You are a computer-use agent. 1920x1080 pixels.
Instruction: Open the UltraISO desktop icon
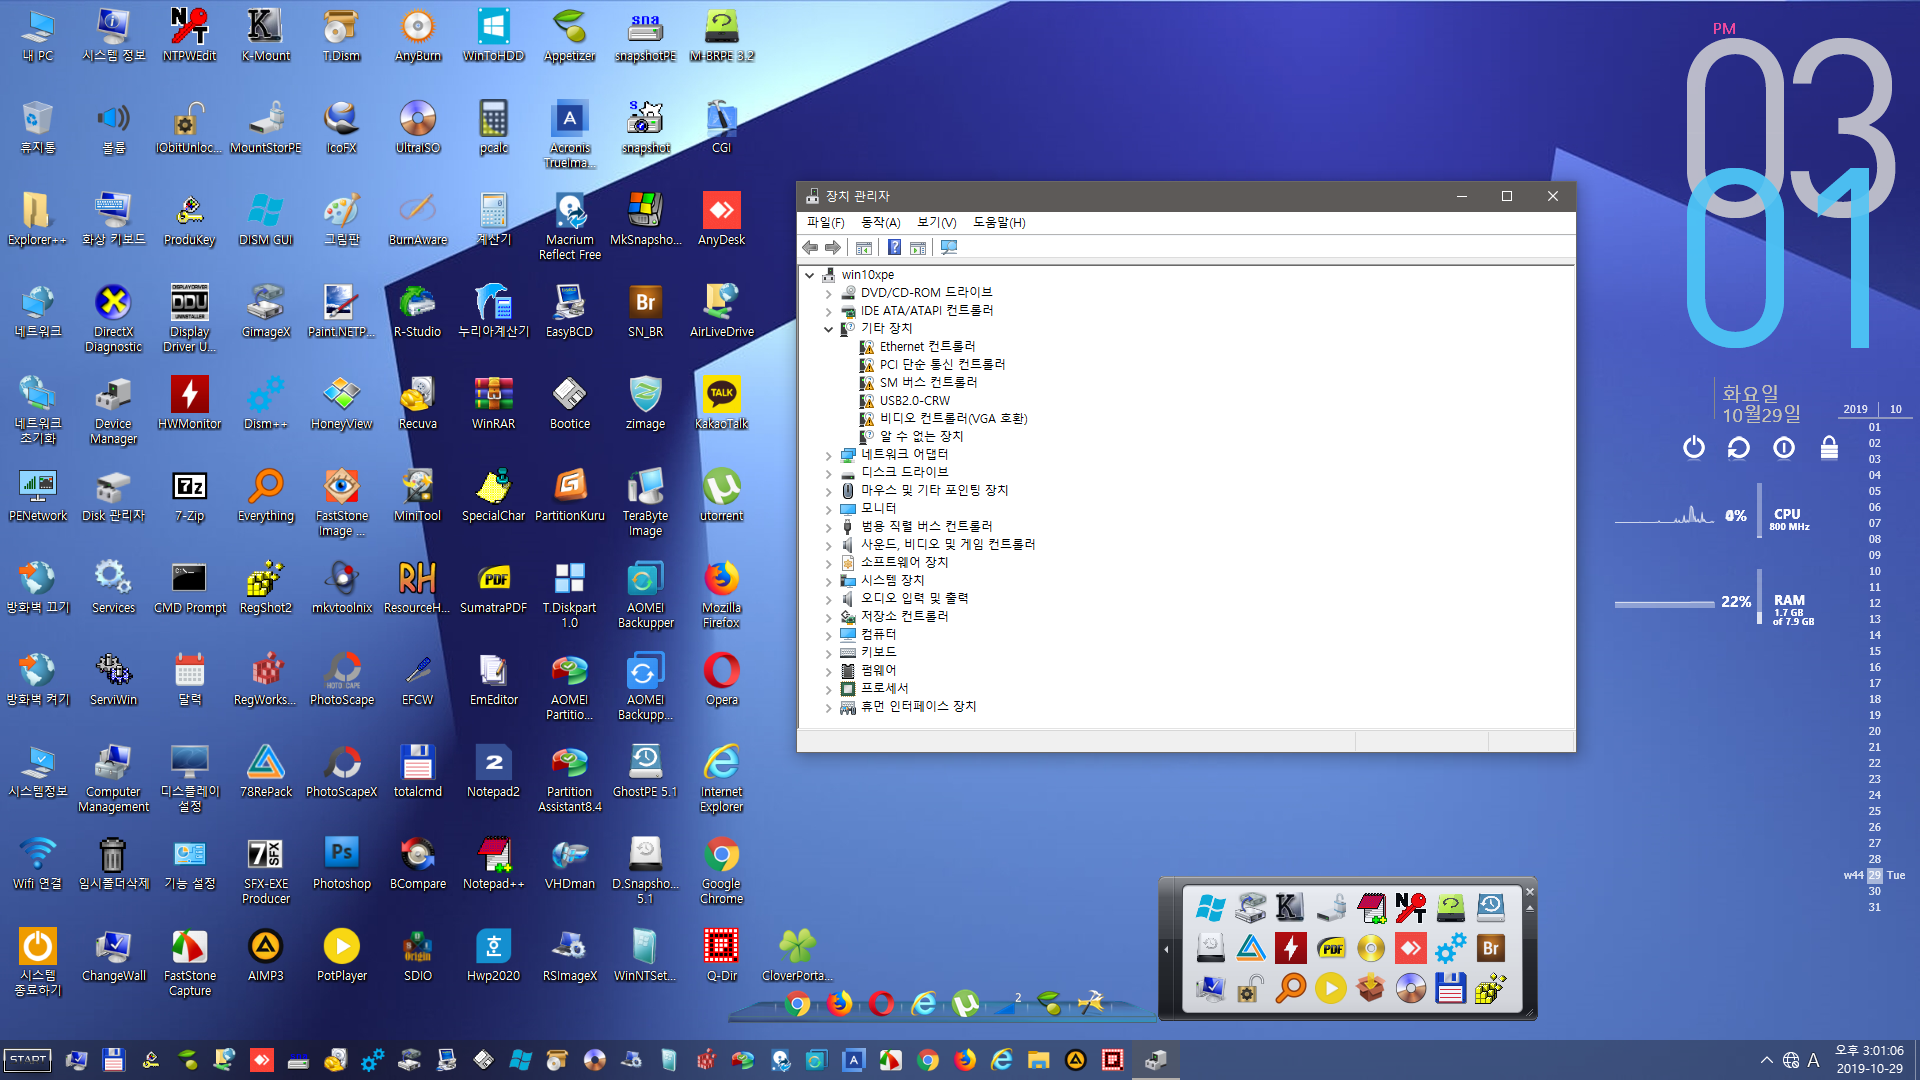coord(417,127)
